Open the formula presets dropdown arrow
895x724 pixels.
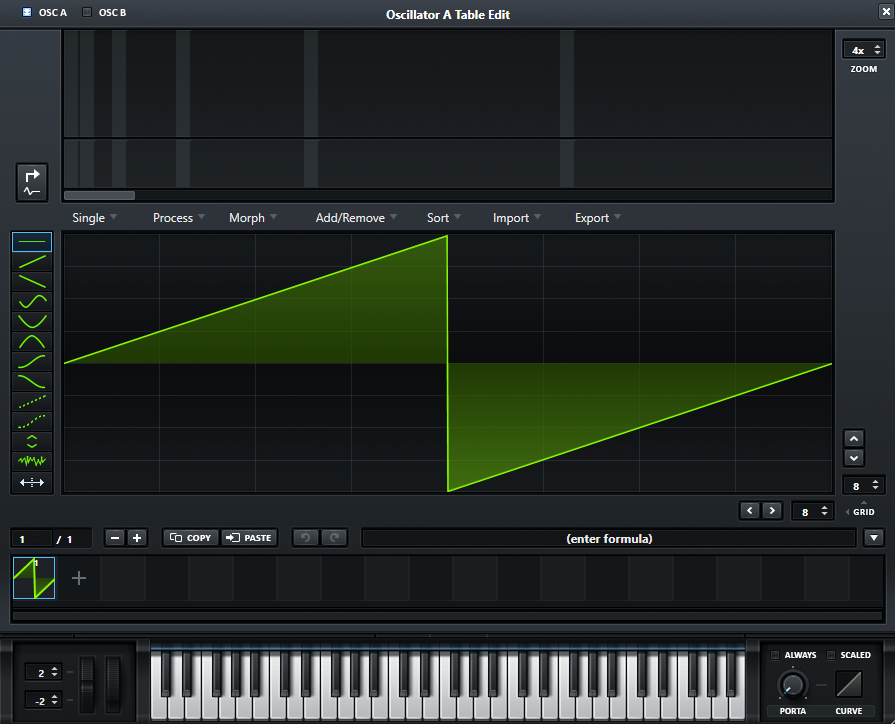tap(874, 538)
